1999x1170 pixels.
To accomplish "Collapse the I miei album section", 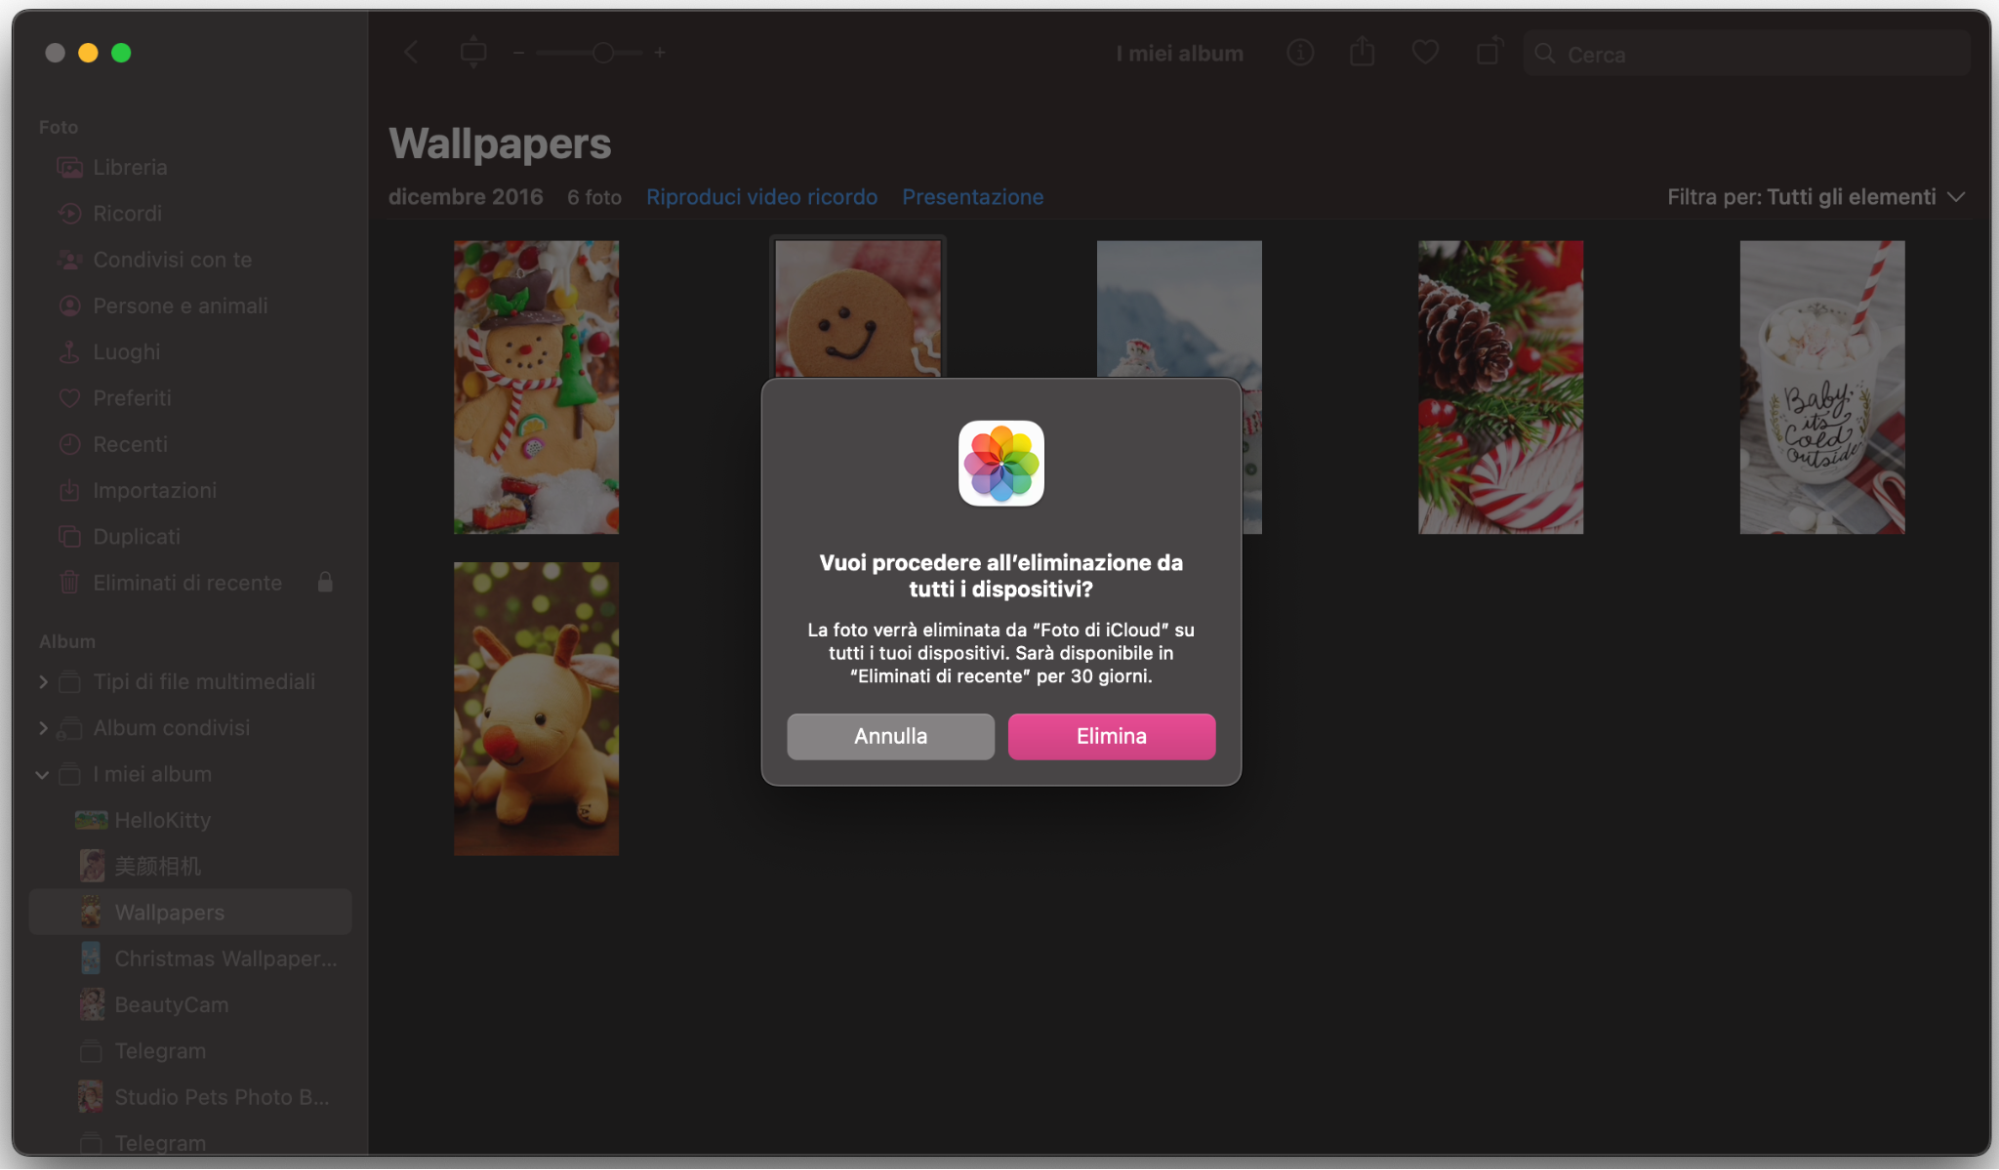I will click(x=42, y=774).
